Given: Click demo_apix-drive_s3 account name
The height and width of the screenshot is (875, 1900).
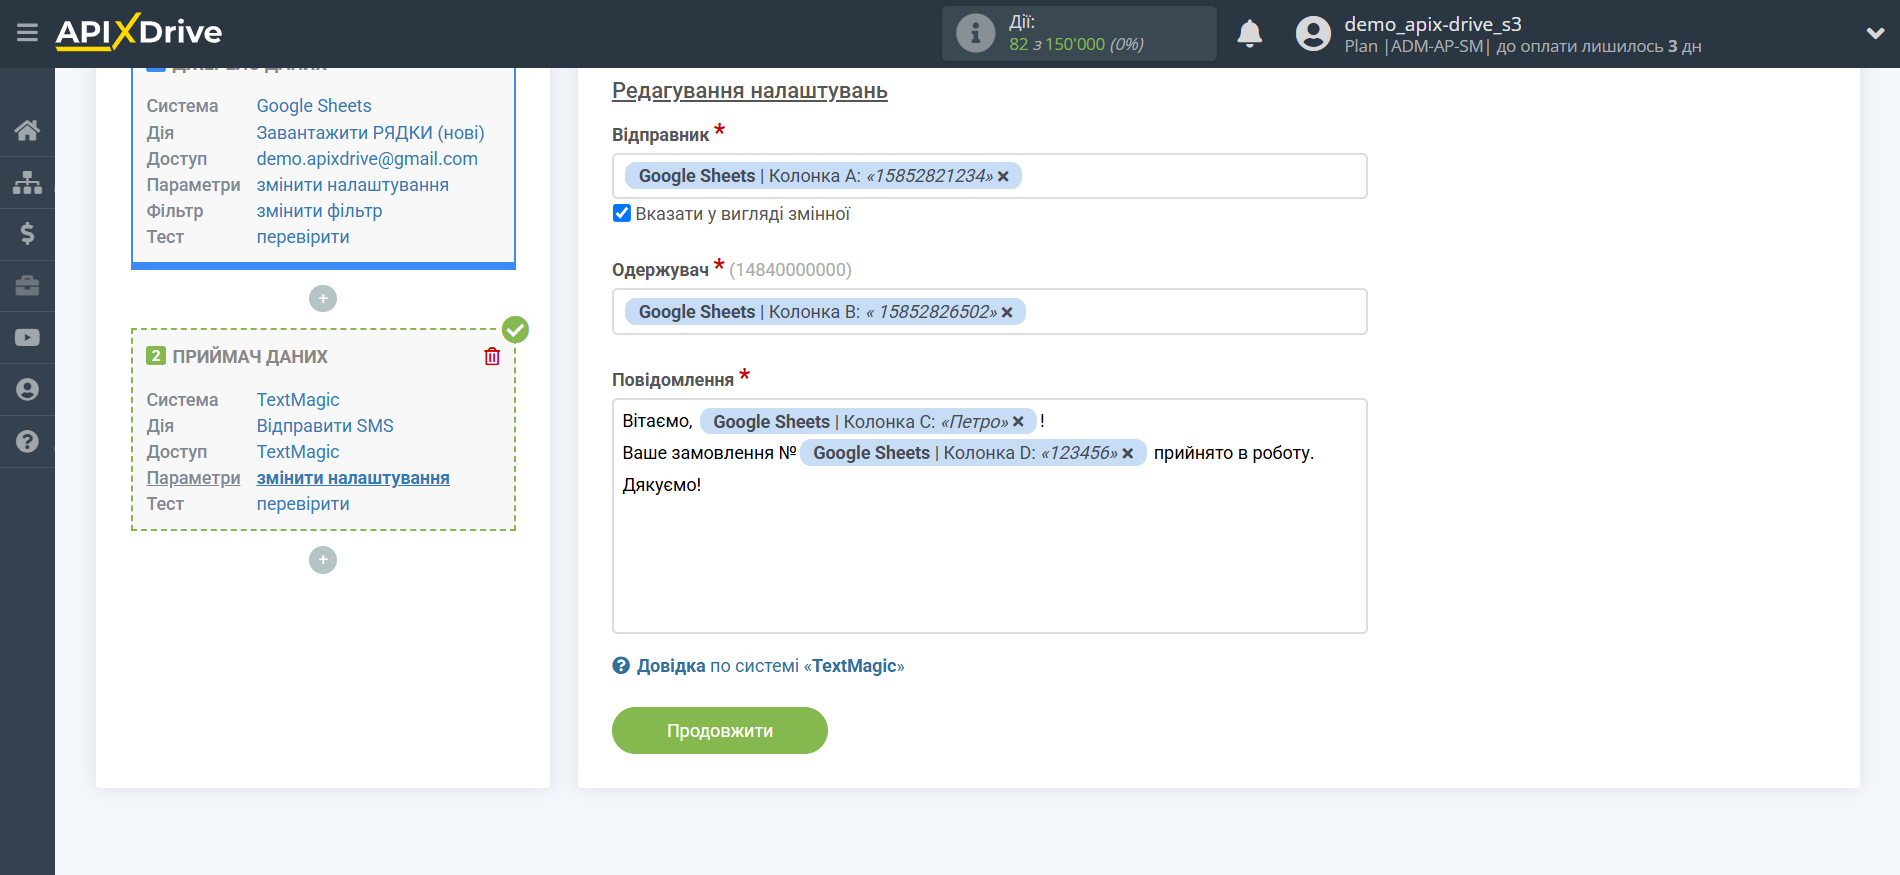Looking at the screenshot, I should point(1432,24).
